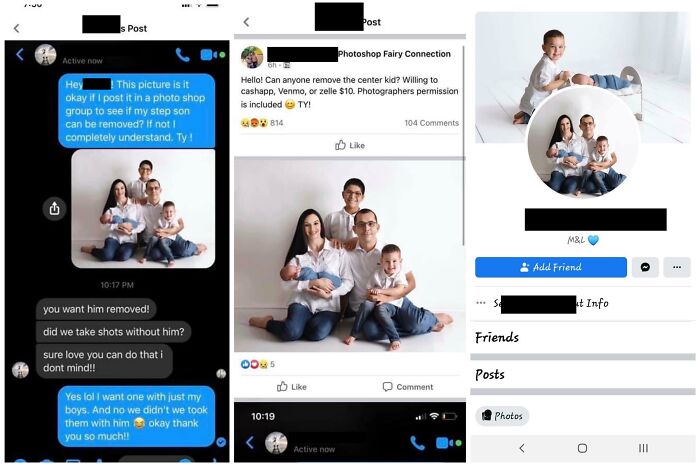Open the family photo sent in chat
The image size is (700, 467).
point(143,208)
